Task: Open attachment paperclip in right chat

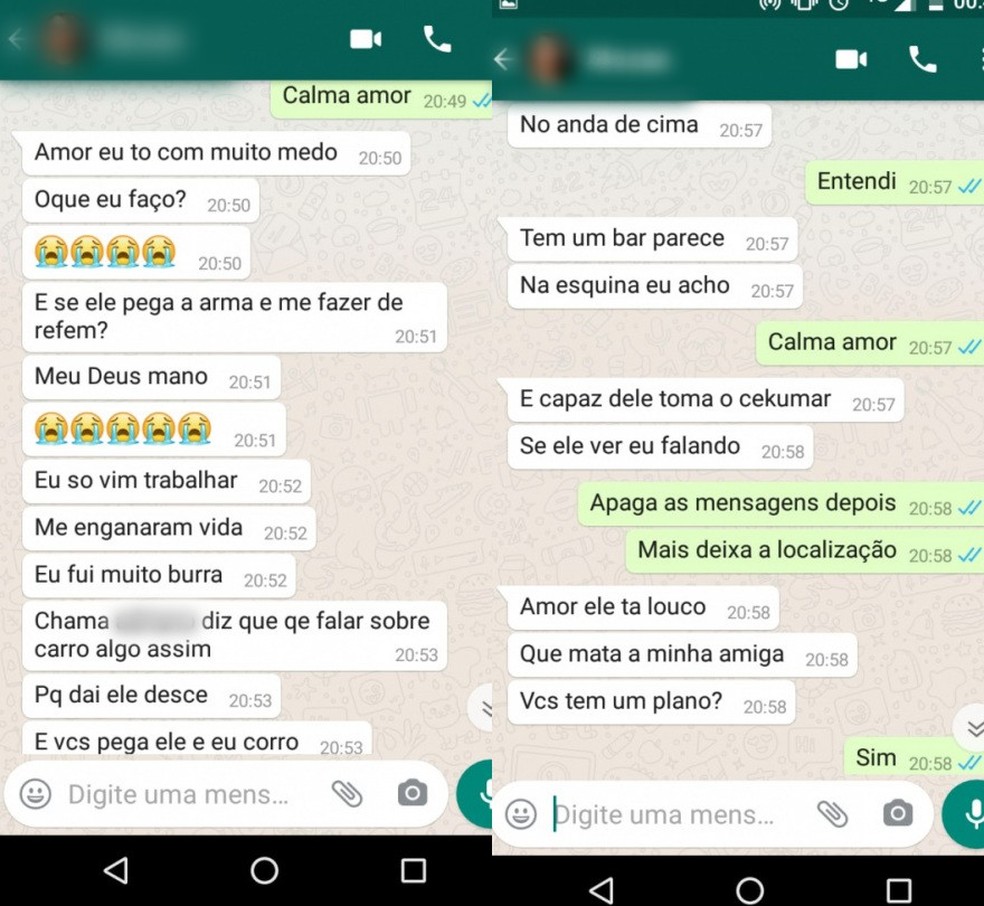Action: 833,814
